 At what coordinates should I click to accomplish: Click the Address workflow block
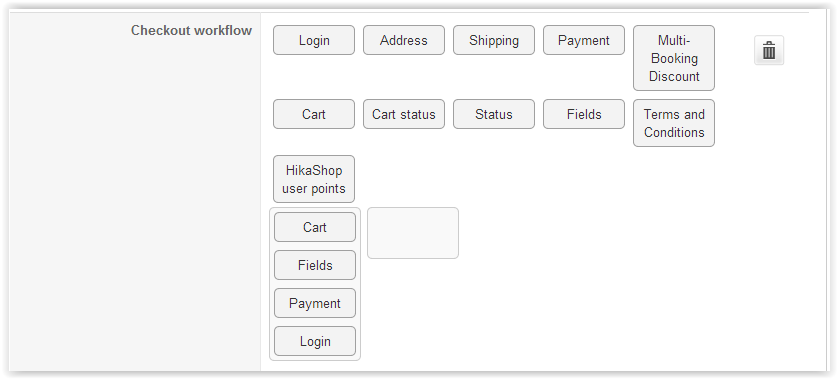pyautogui.click(x=404, y=40)
